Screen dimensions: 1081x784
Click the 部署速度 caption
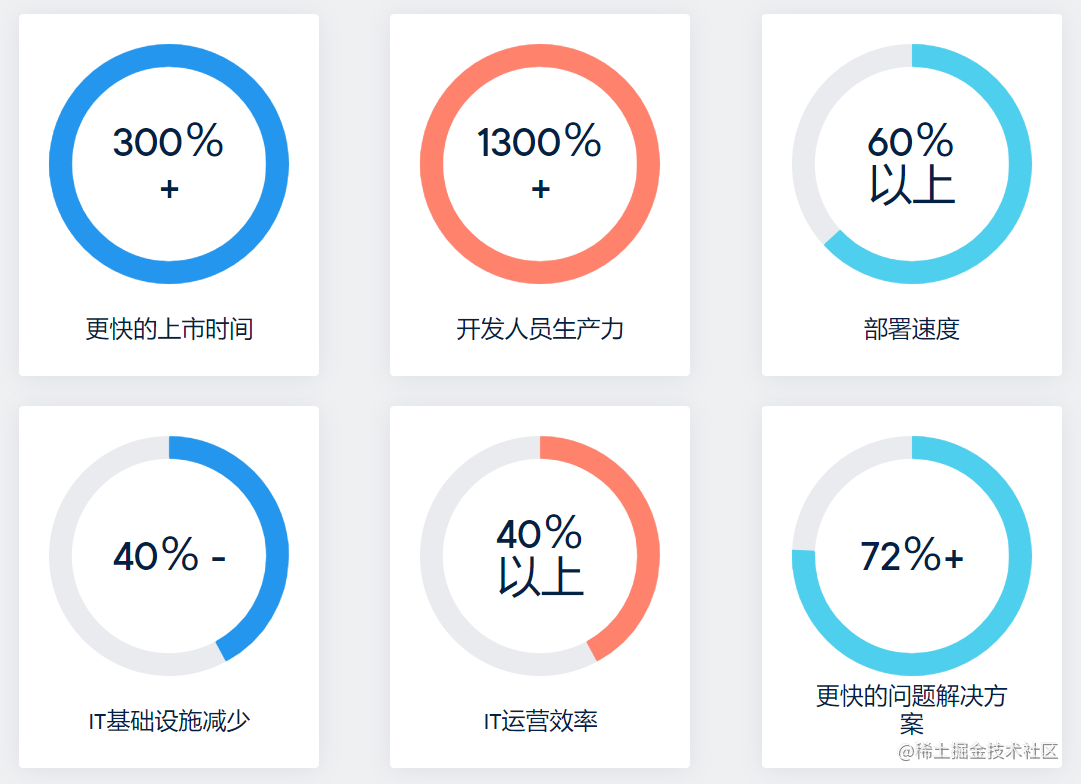coord(911,329)
